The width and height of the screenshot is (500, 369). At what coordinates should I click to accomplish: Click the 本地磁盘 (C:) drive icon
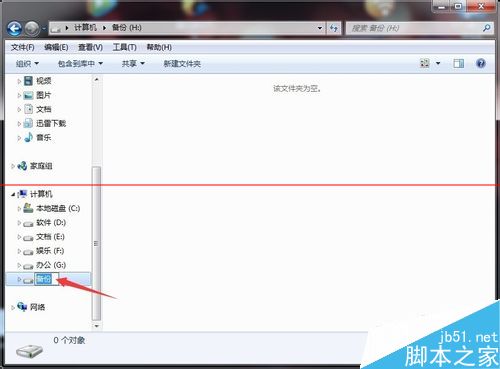[28, 208]
